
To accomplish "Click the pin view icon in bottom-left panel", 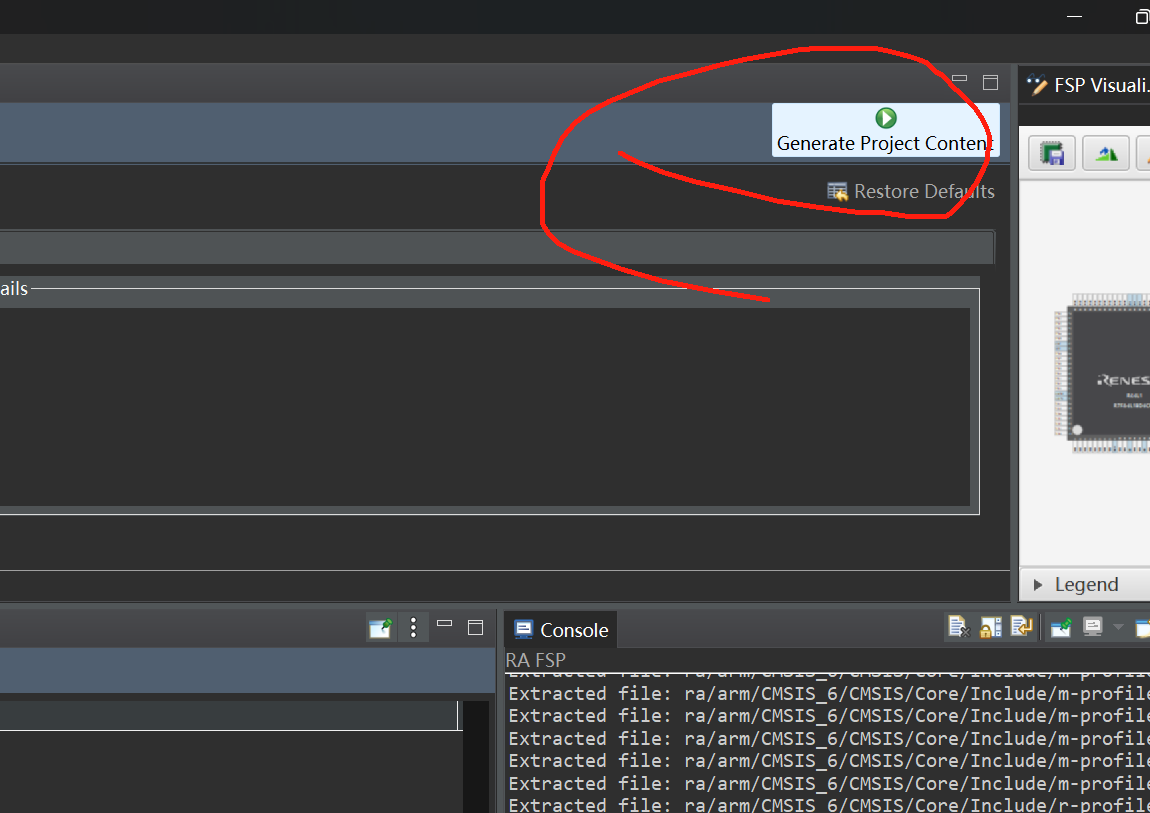I will tap(381, 628).
